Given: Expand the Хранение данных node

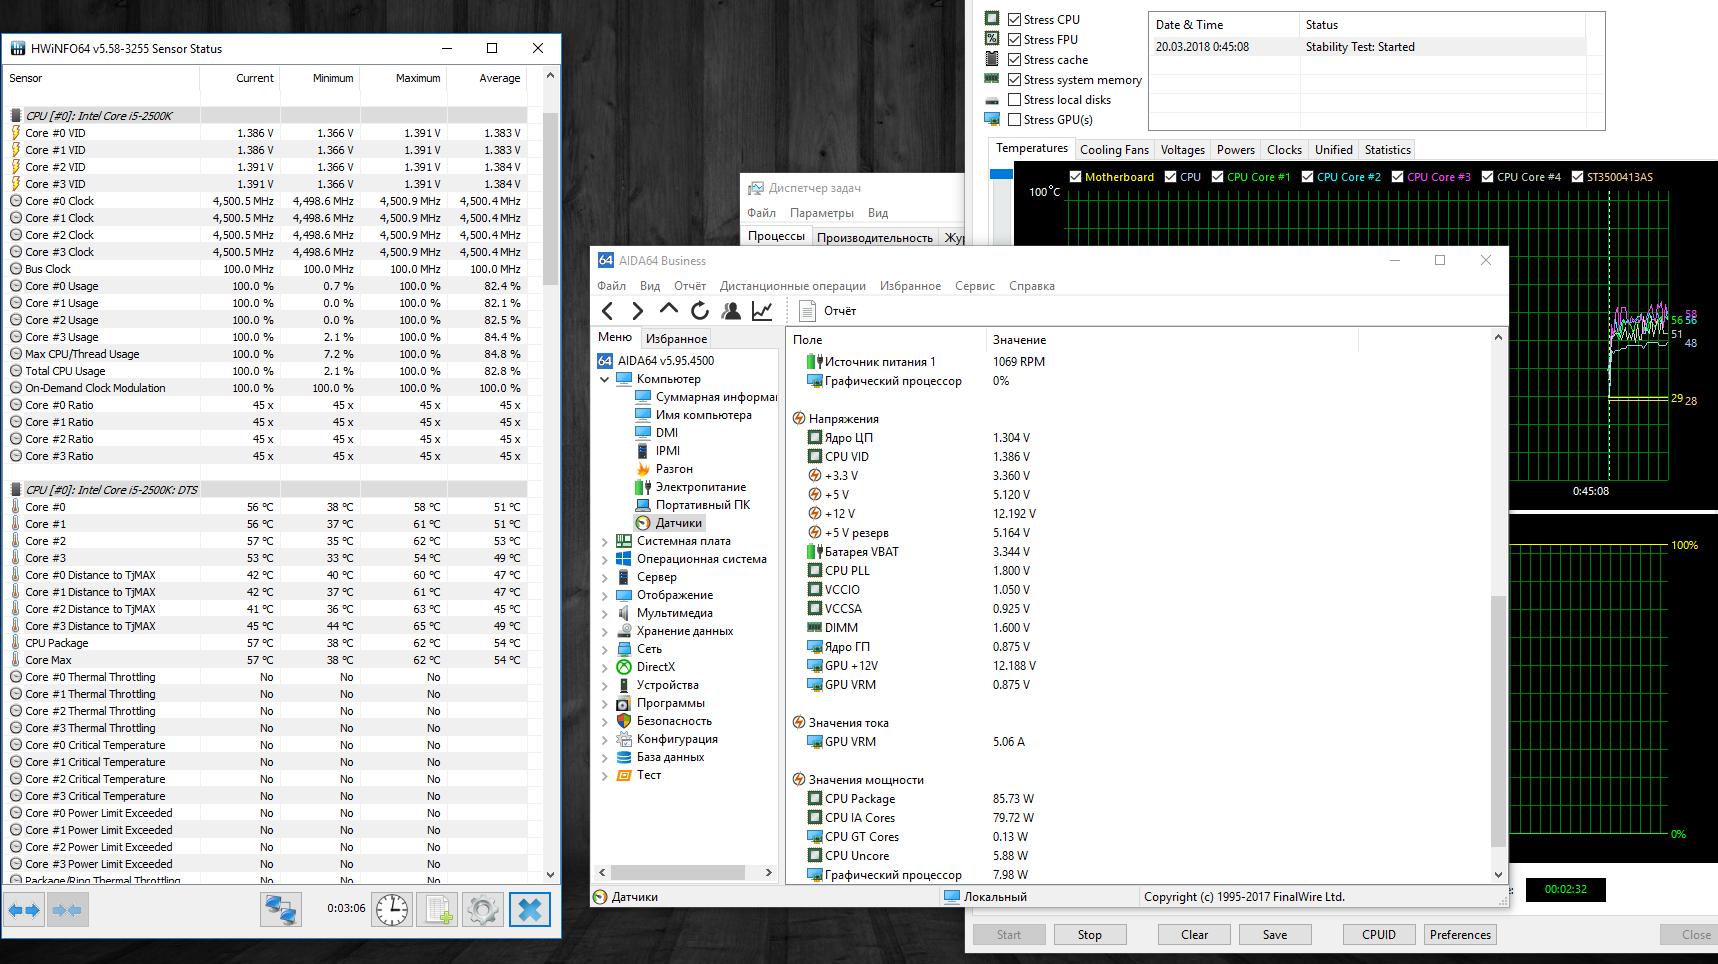Looking at the screenshot, I should click(604, 631).
